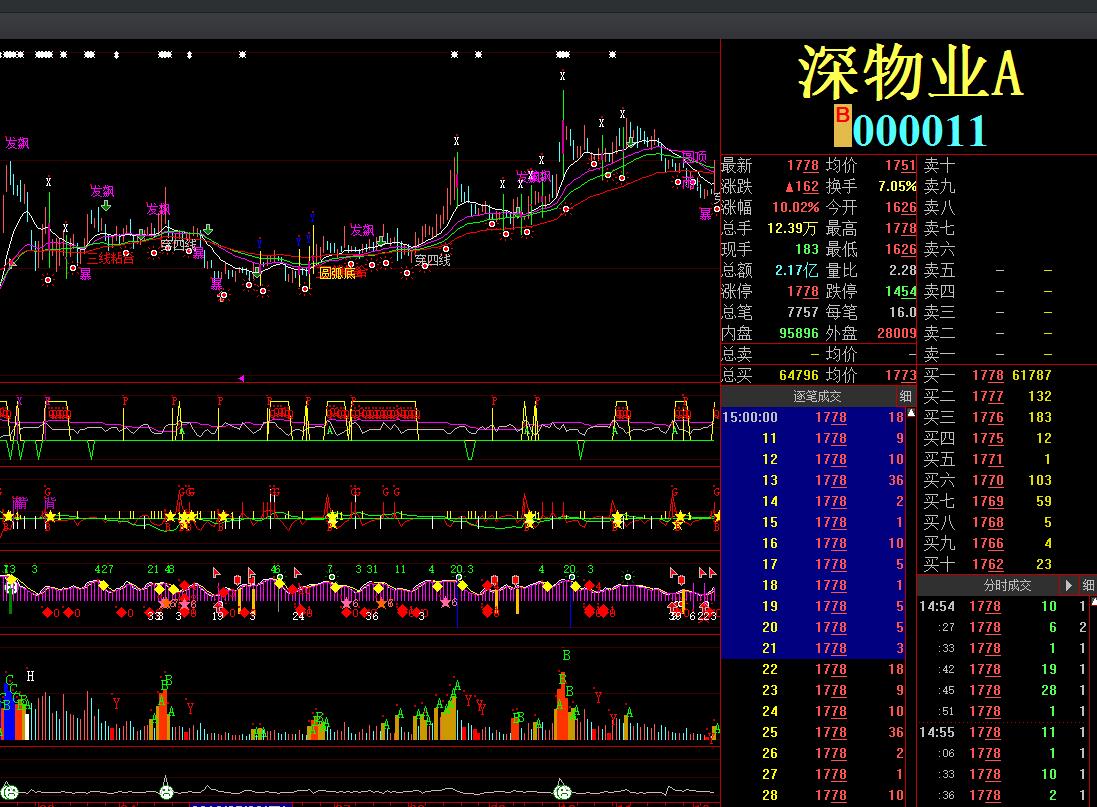Click the 今开 opening price label
The width and height of the screenshot is (1097, 807).
click(x=841, y=208)
